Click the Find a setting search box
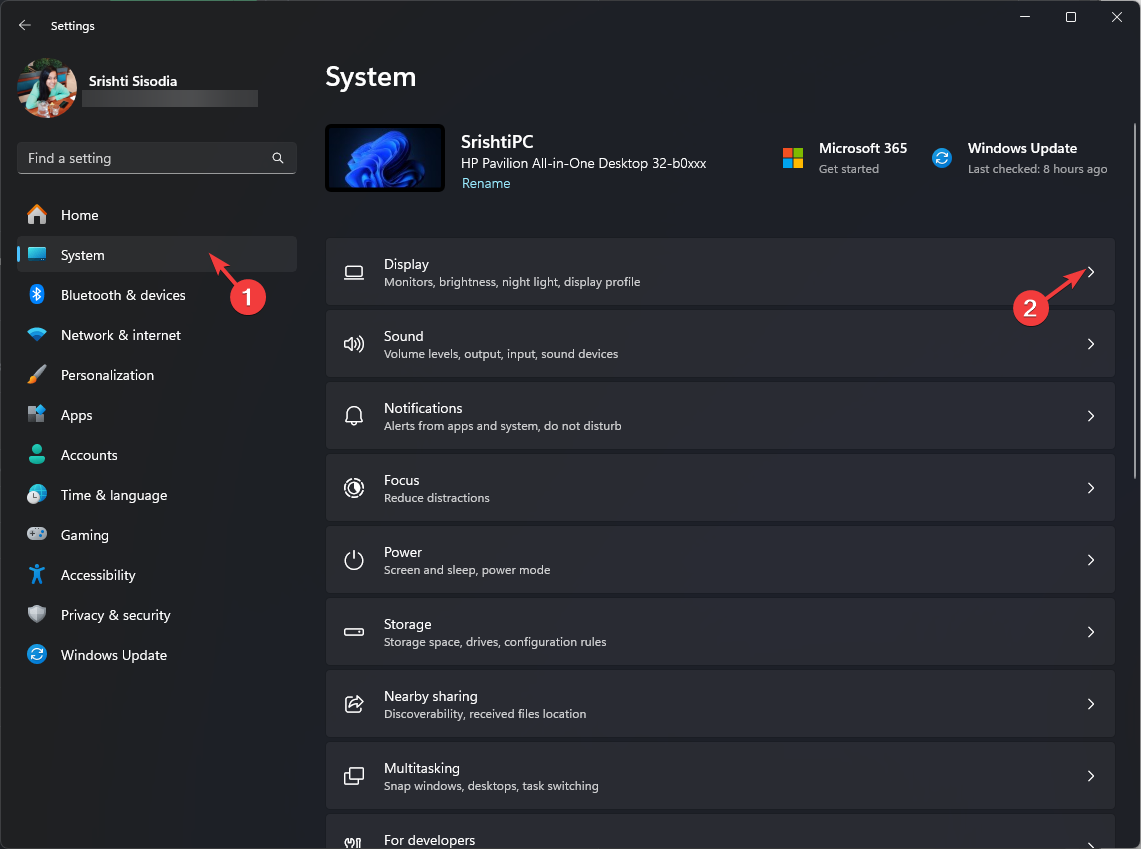Viewport: 1141px width, 849px height. click(x=145, y=158)
